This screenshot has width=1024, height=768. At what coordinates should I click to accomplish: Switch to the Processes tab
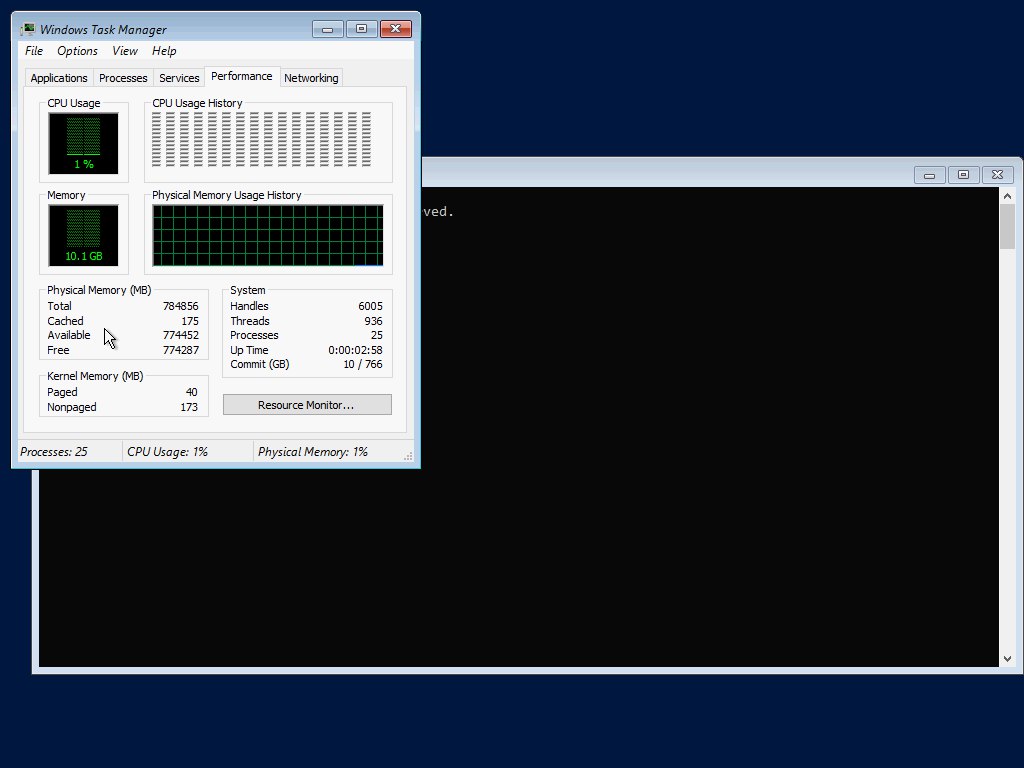[123, 78]
